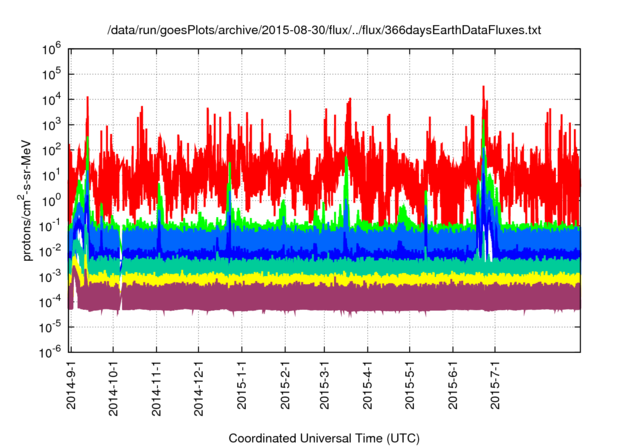640x448 pixels.
Task: Click the 10^-6 y-axis tick label
Action: [50, 352]
